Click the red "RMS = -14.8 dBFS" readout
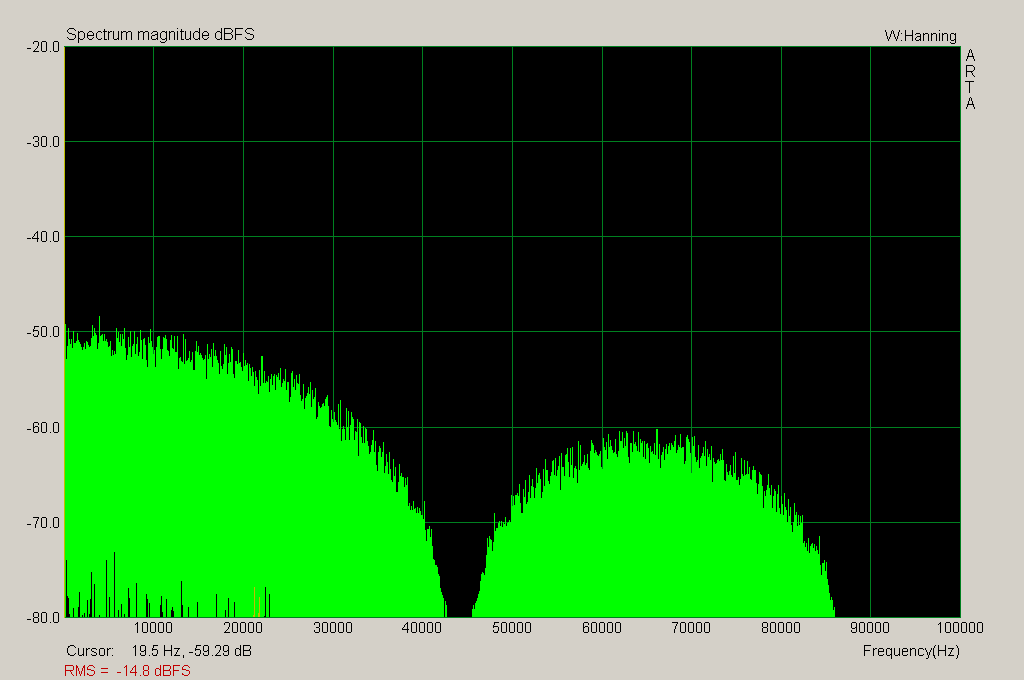Viewport: 1024px width, 680px height. [x=127, y=671]
